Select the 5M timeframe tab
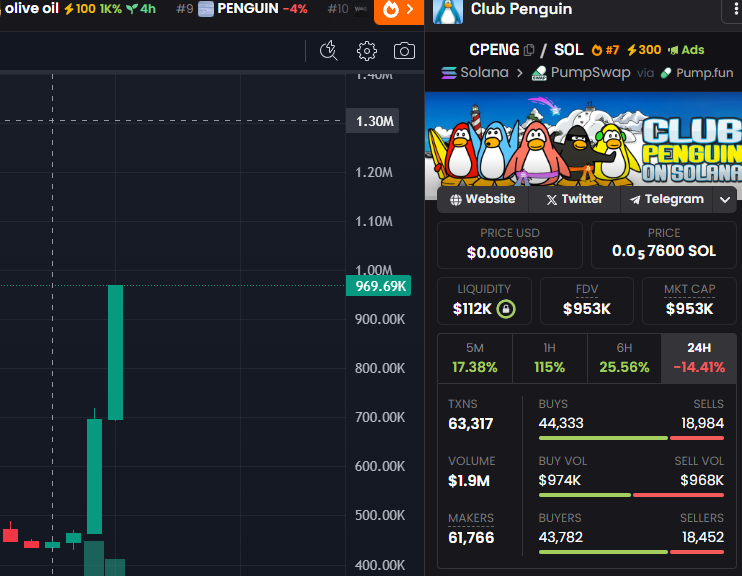This screenshot has height=576, width=742. pyautogui.click(x=475, y=358)
